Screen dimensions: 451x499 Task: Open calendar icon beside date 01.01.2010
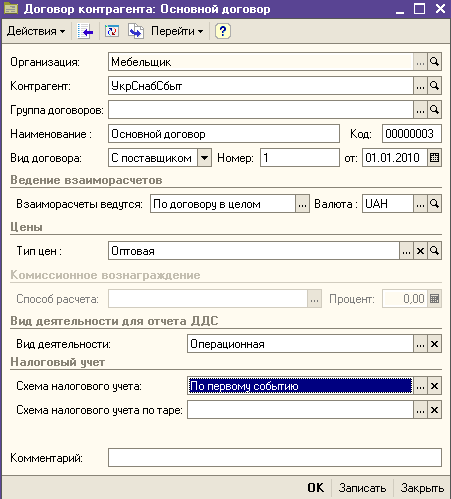click(x=434, y=158)
